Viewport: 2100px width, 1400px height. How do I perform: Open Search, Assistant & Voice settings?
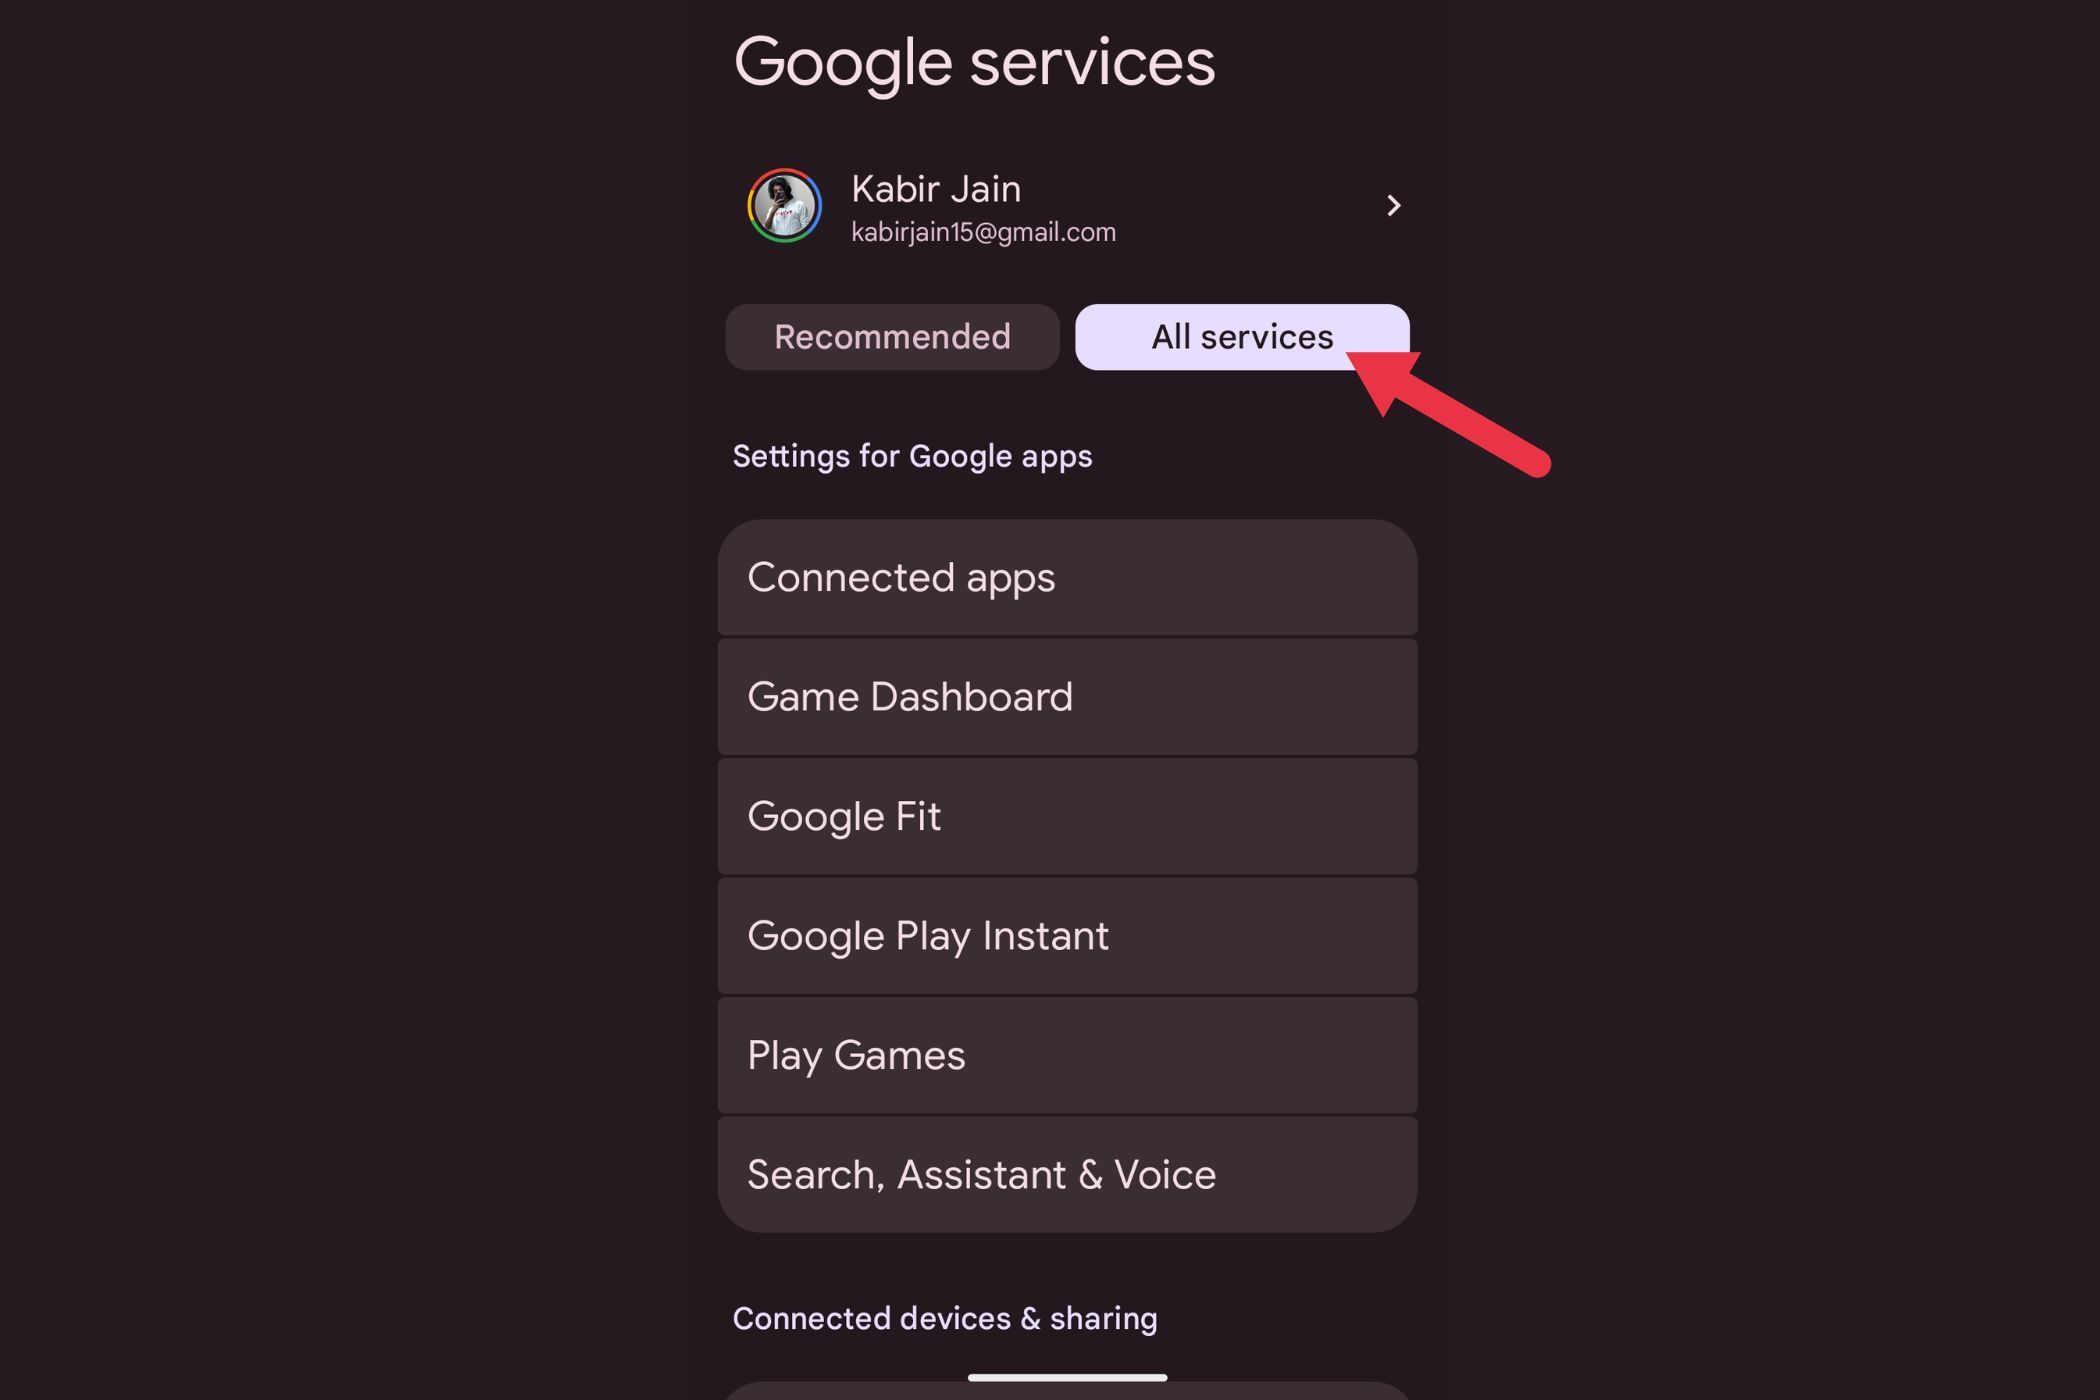point(1067,1175)
